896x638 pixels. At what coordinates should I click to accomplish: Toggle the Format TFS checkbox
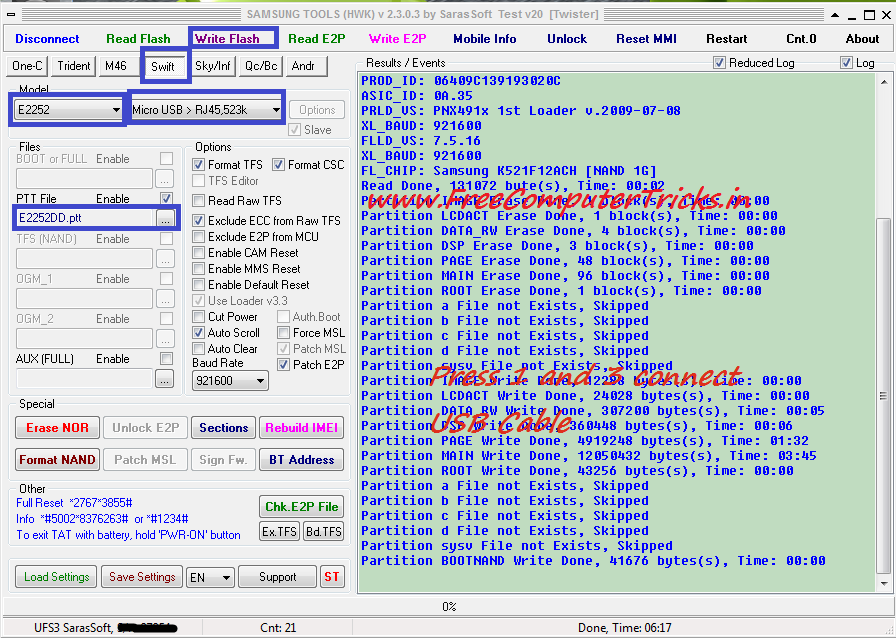(198, 165)
